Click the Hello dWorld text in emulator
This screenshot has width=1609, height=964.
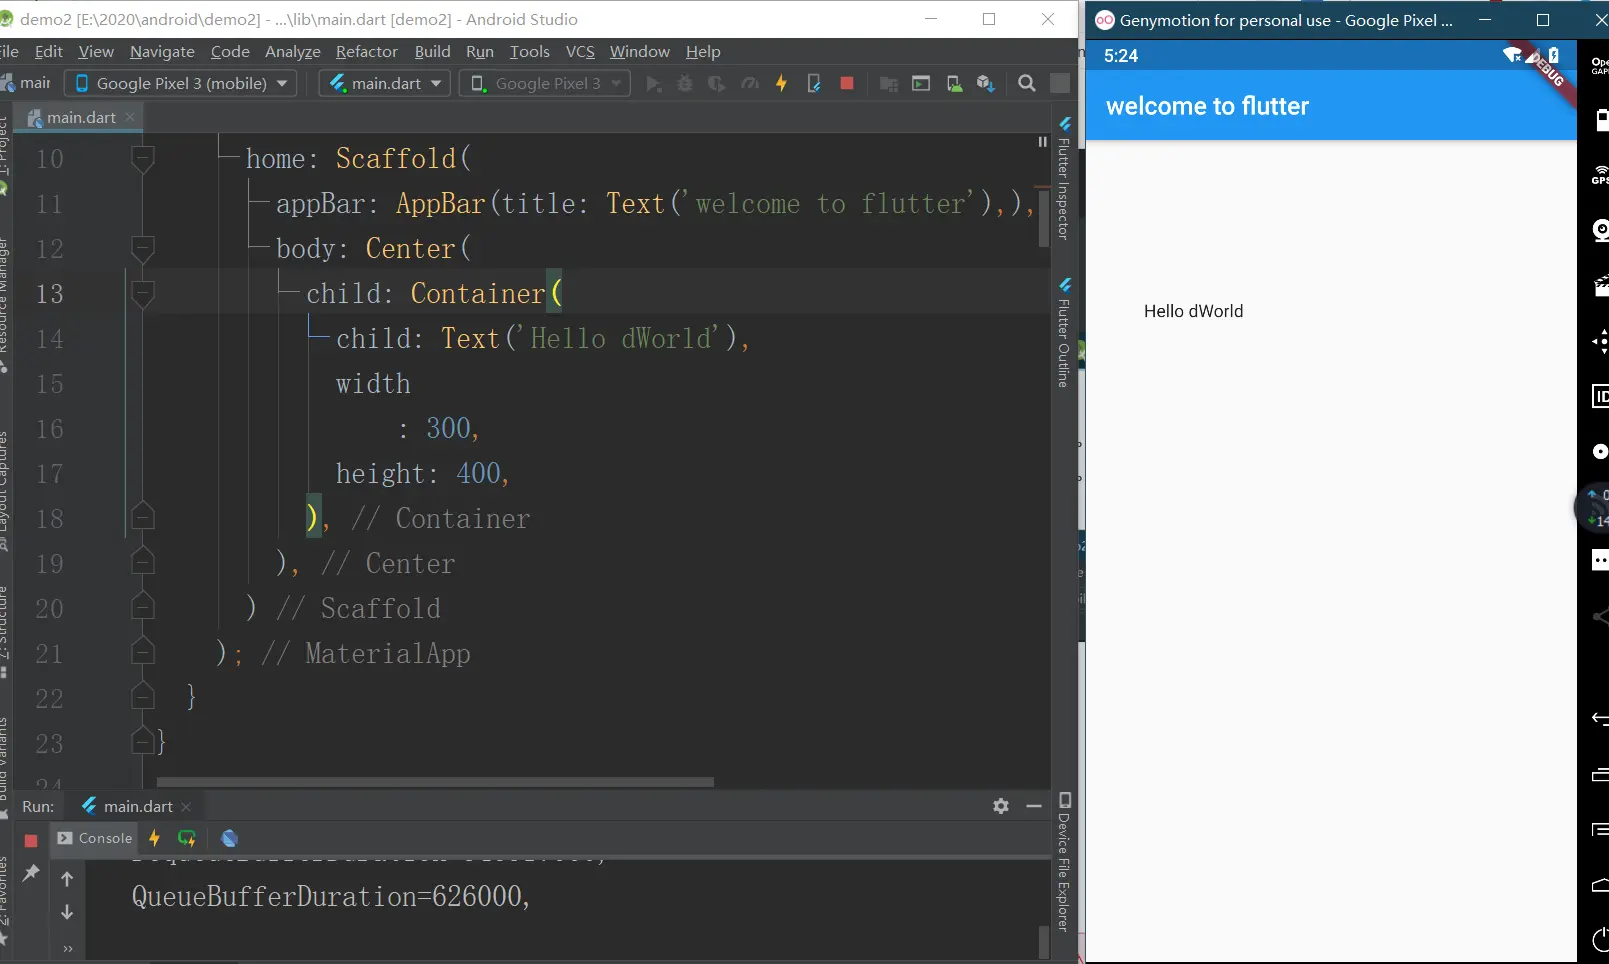pyautogui.click(x=1193, y=311)
